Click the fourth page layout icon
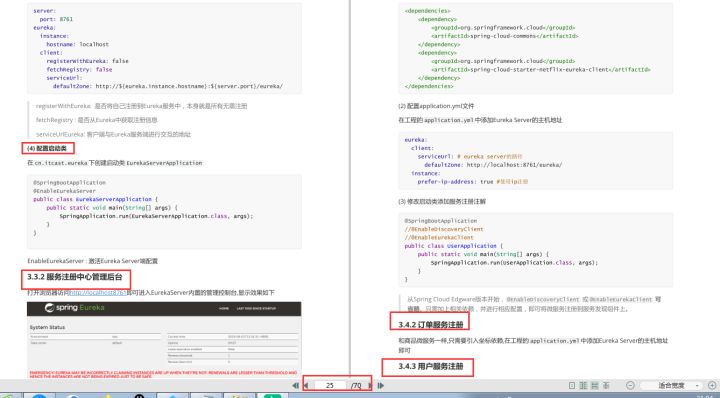Viewport: 720px width, 398px height. click(x=606, y=386)
